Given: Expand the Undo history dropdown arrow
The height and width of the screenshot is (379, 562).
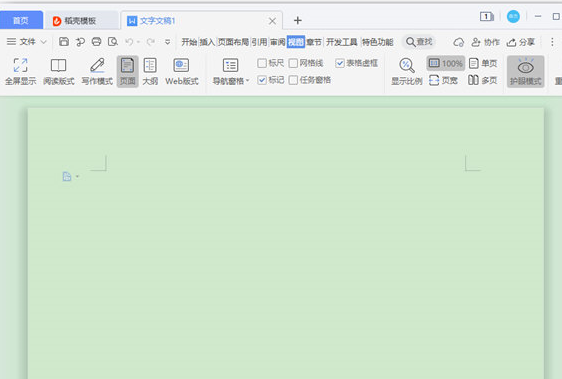Looking at the screenshot, I should click(138, 42).
